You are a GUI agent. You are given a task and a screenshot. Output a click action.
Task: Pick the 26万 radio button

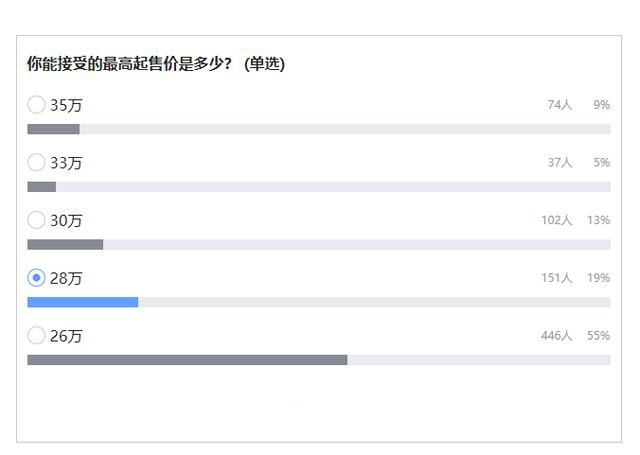tap(36, 336)
